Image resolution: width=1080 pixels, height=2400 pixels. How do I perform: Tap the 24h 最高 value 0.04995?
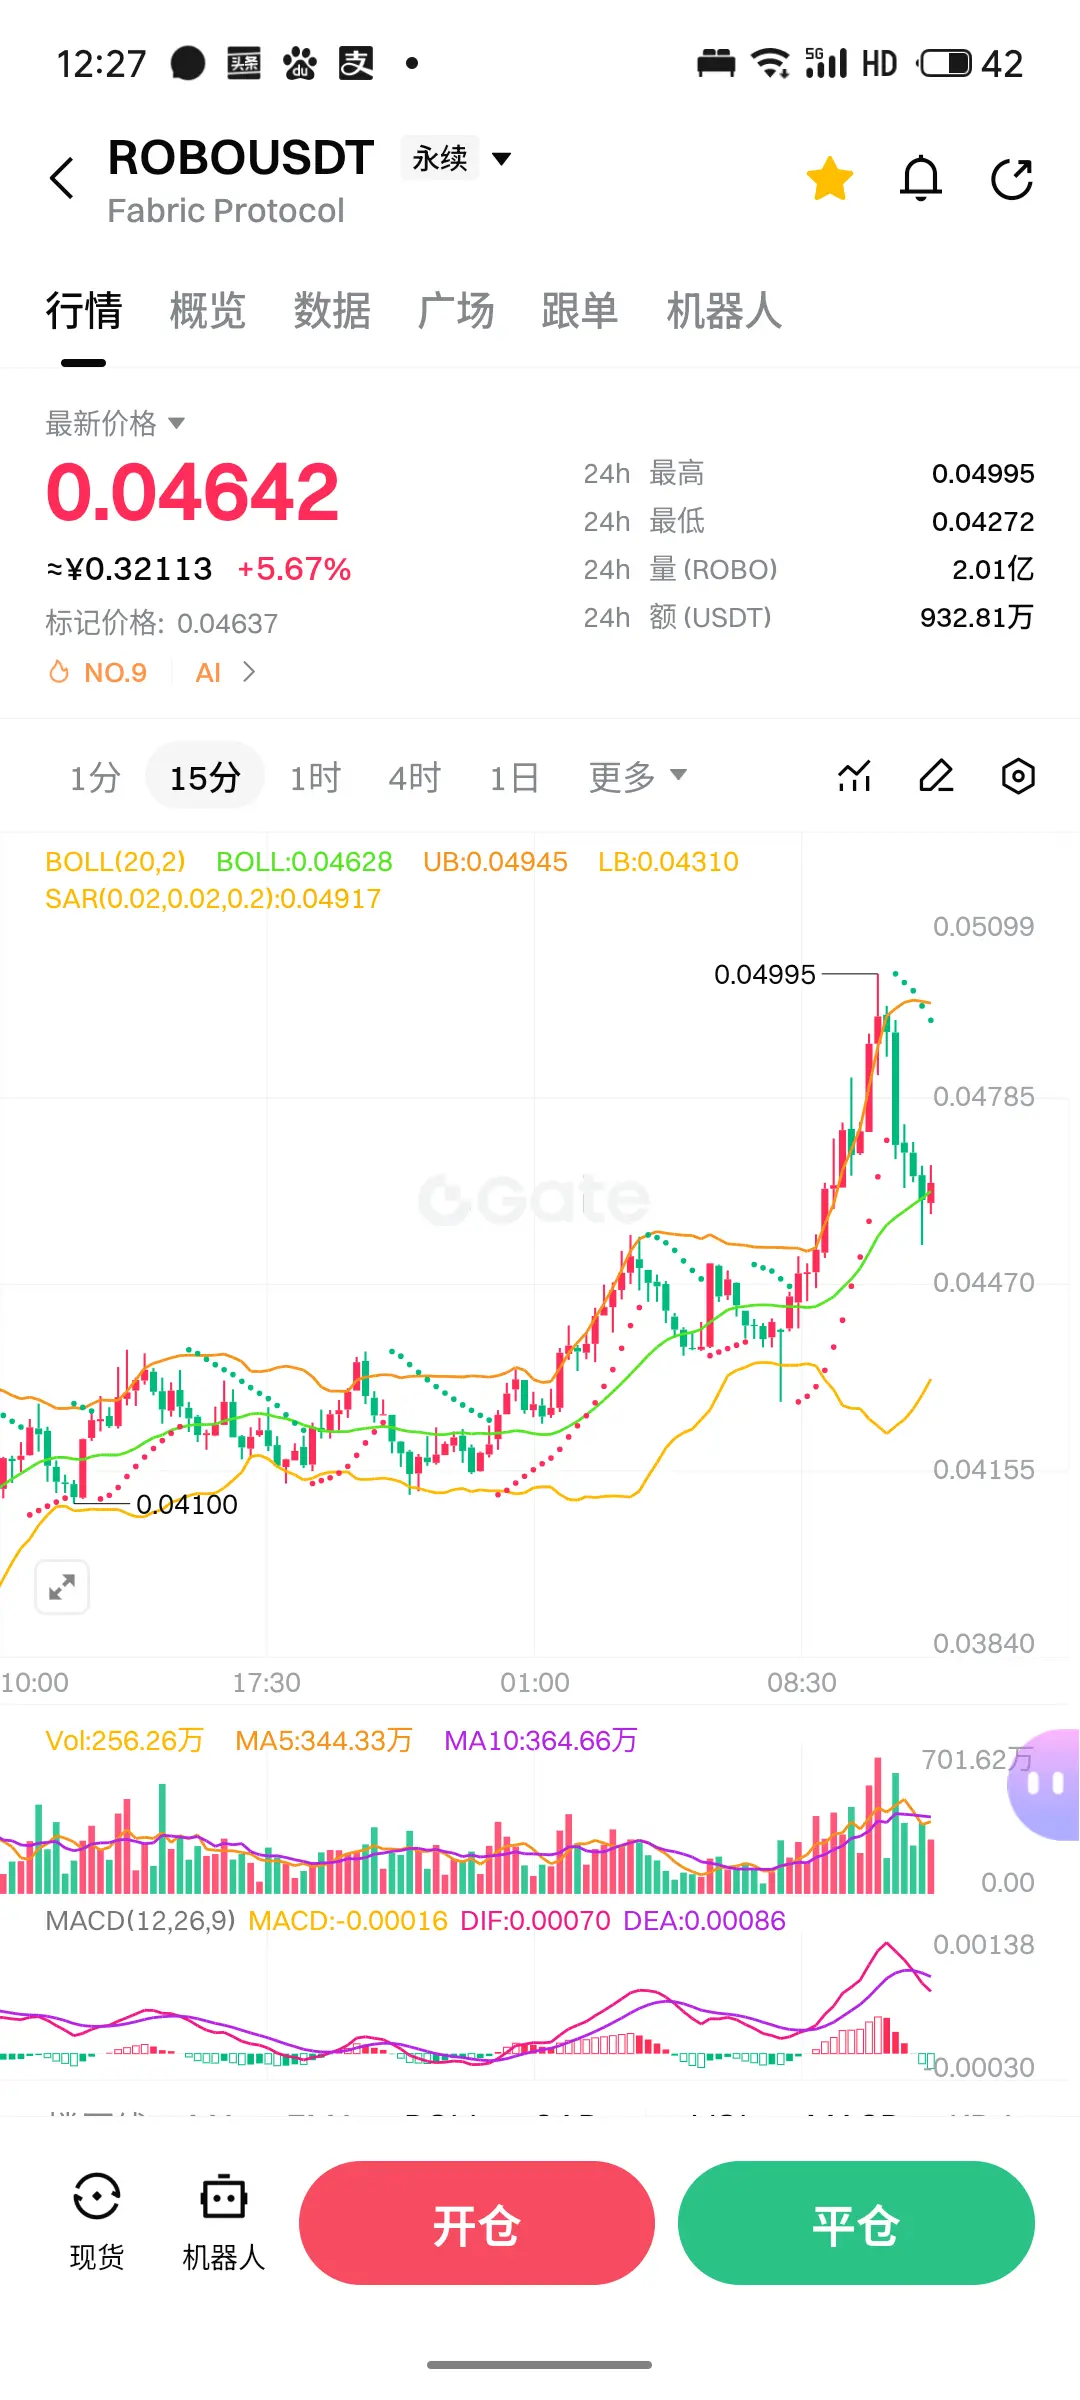[983, 473]
